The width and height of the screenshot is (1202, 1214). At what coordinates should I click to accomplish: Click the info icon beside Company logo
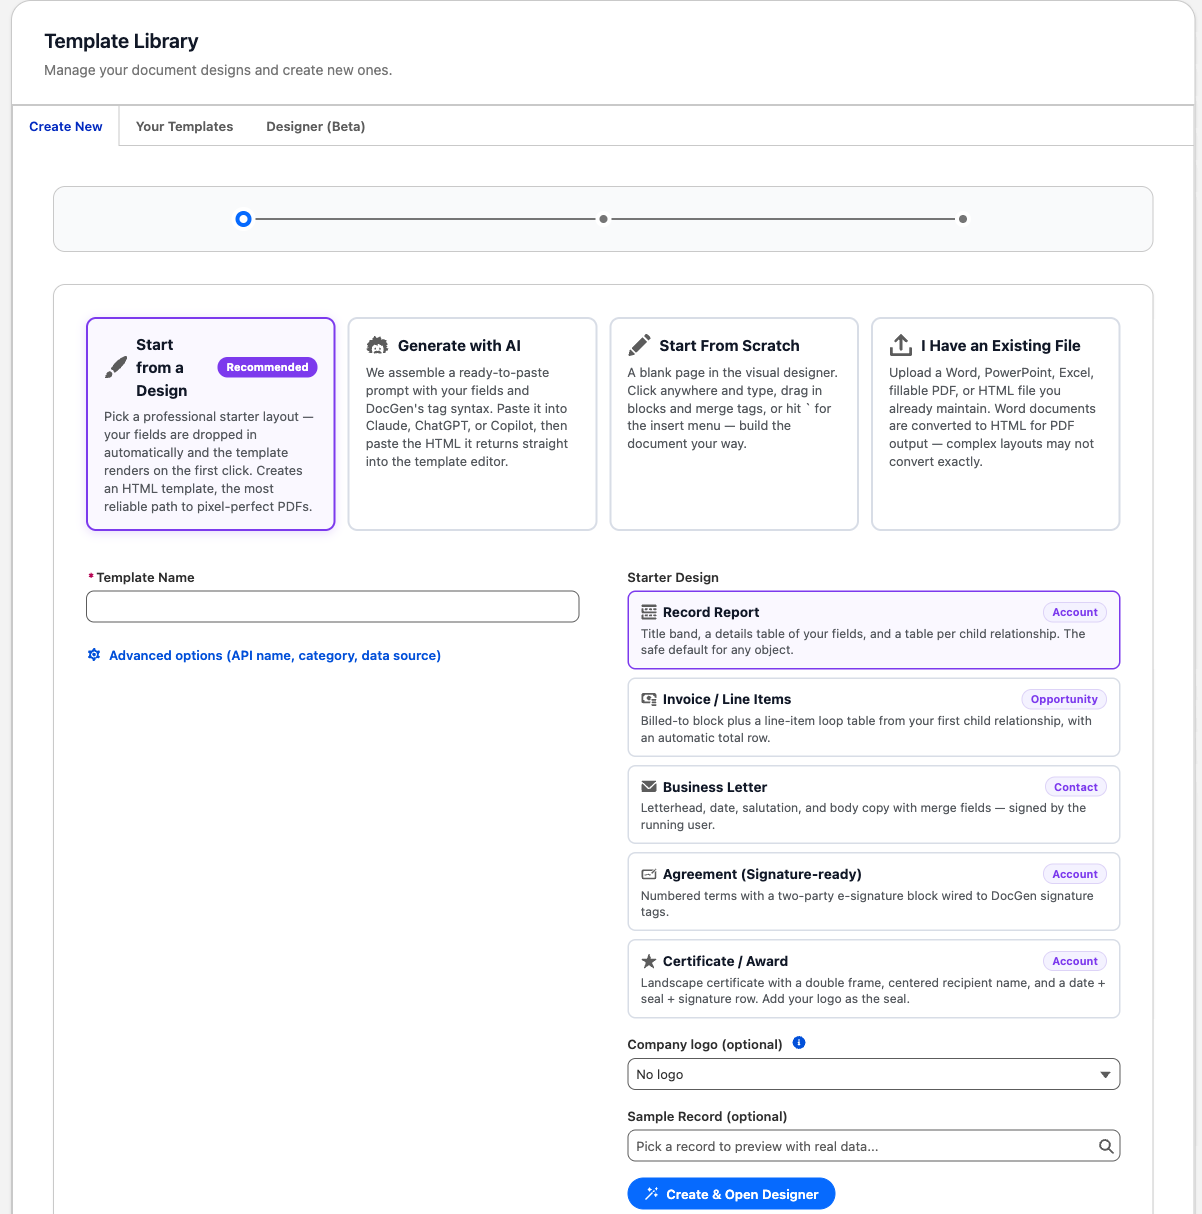pyautogui.click(x=799, y=1043)
